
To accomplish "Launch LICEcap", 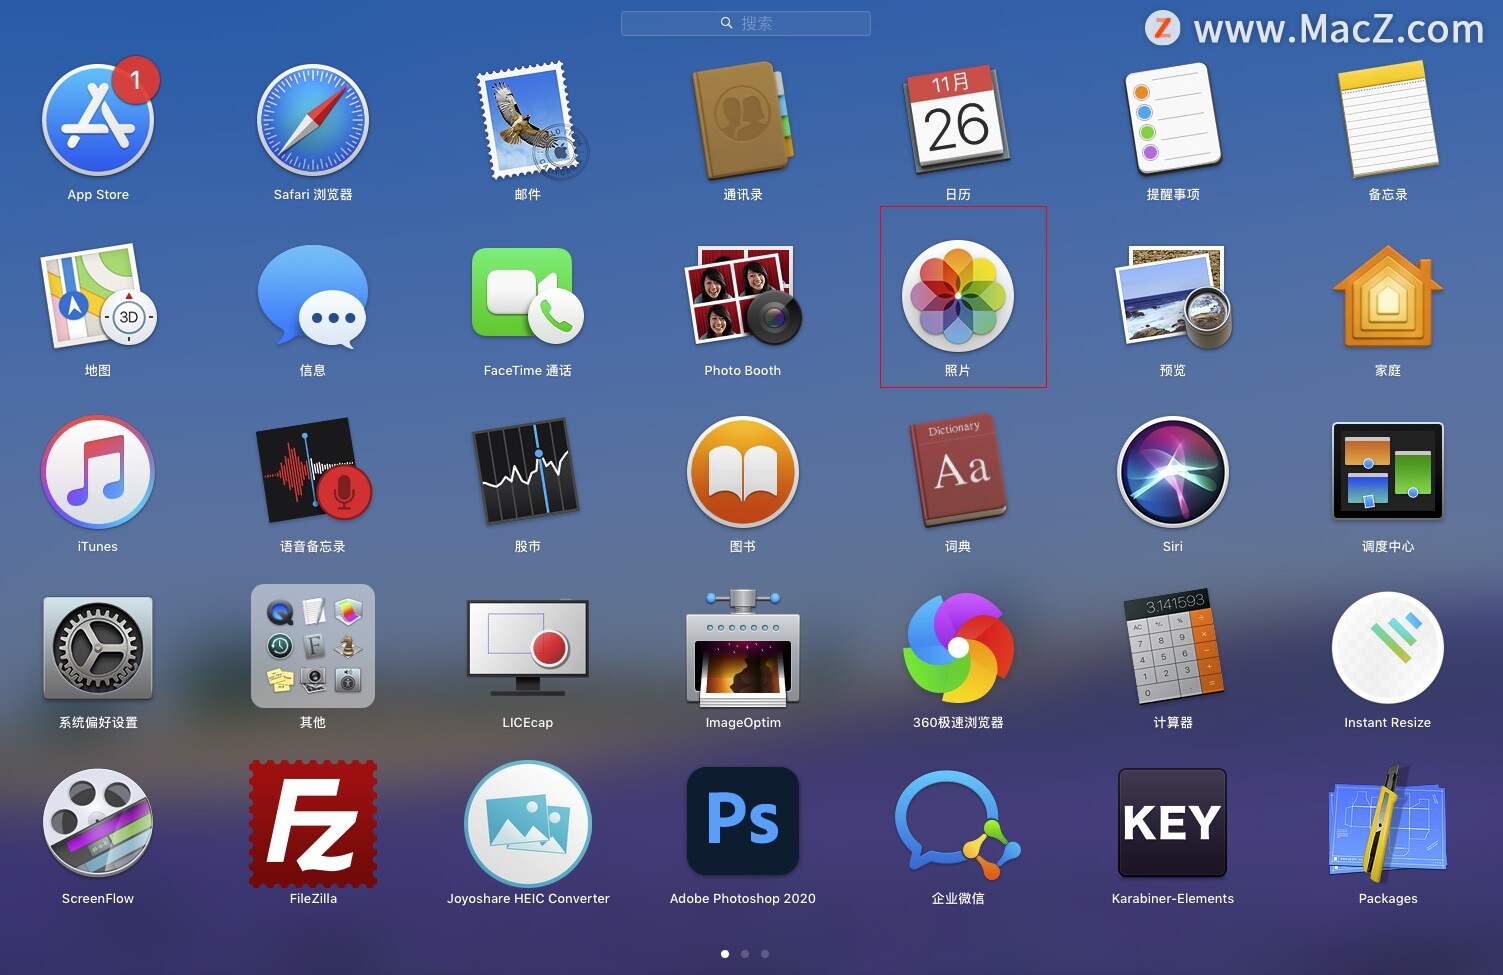I will (528, 648).
